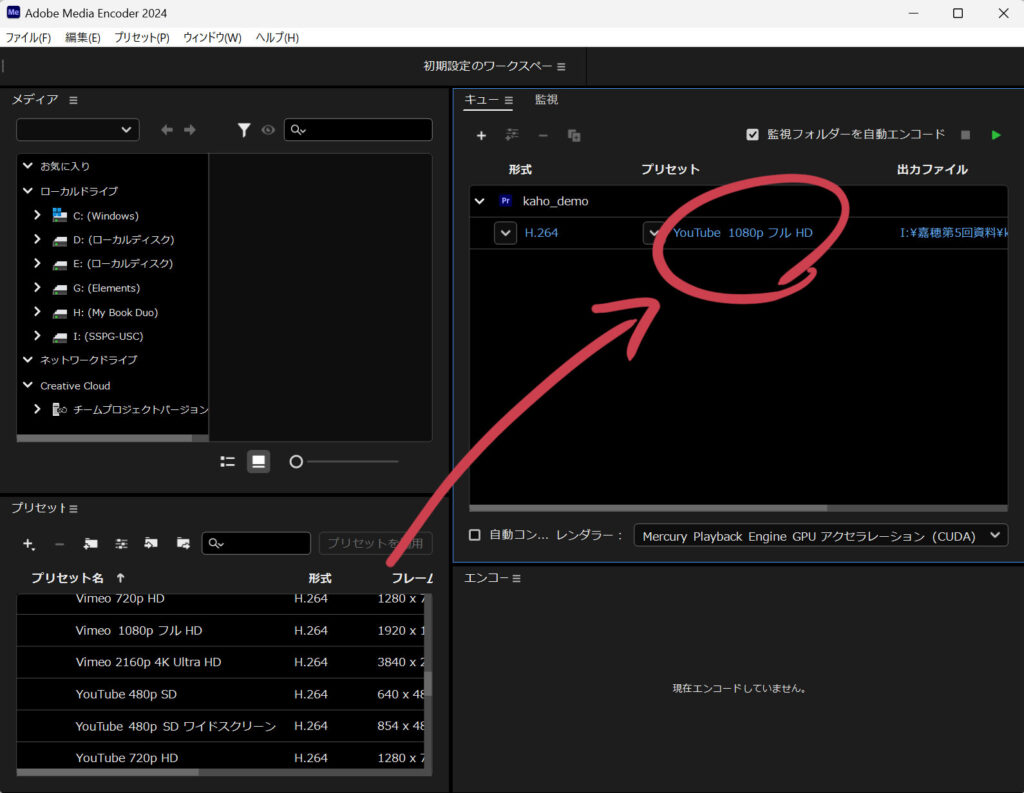Start the queue with the green play button
Screen dimensions: 1024x793
(995, 135)
